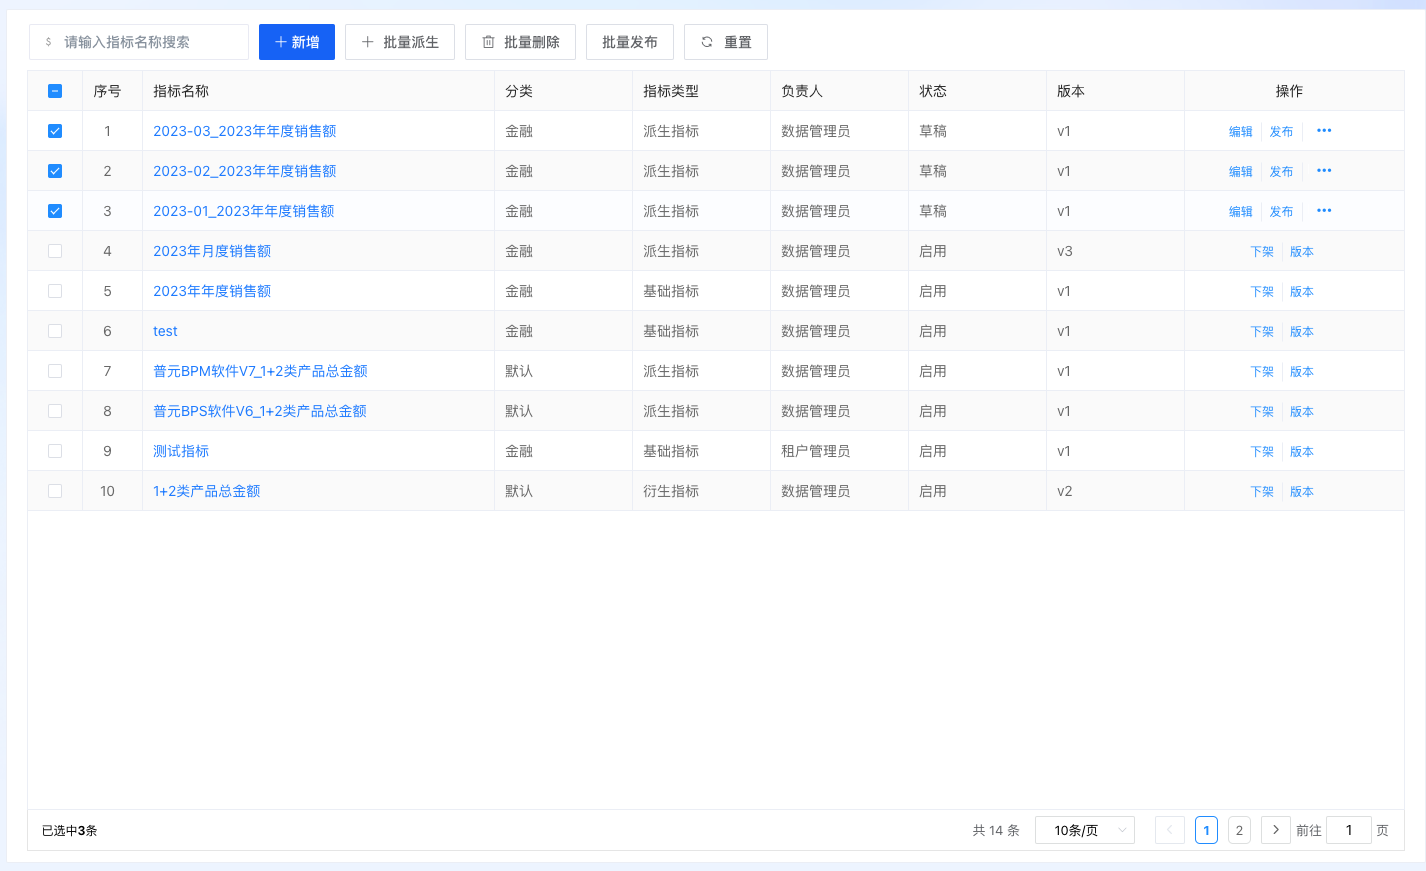Select page 1 in pagination
Viewport: 1426px width, 871px height.
coord(1206,830)
